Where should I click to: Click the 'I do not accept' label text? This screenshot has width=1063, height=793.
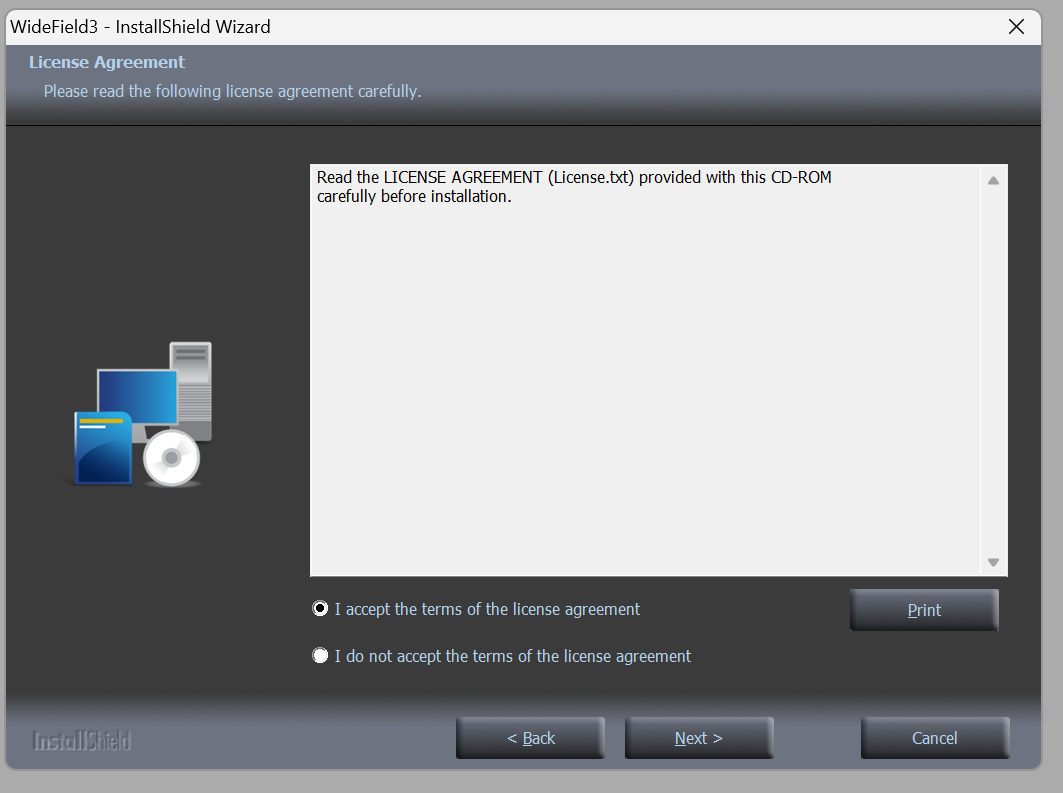pos(513,656)
